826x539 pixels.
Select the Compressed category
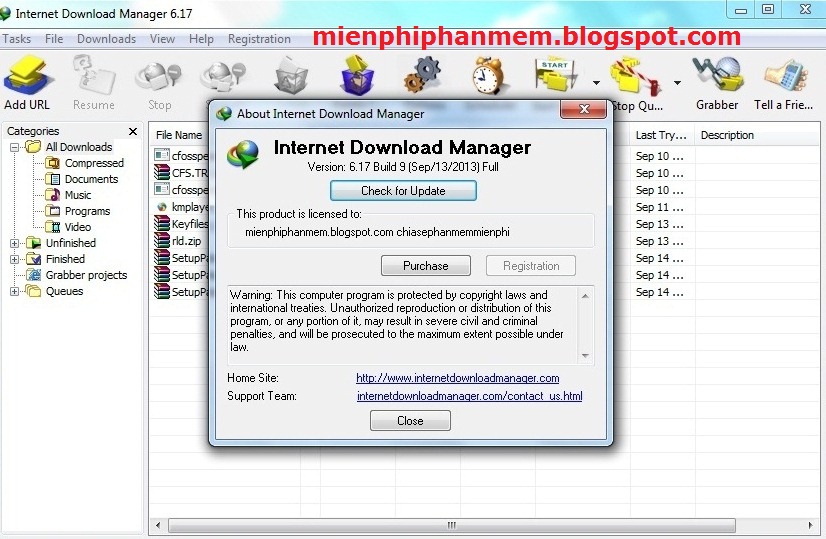(x=94, y=163)
